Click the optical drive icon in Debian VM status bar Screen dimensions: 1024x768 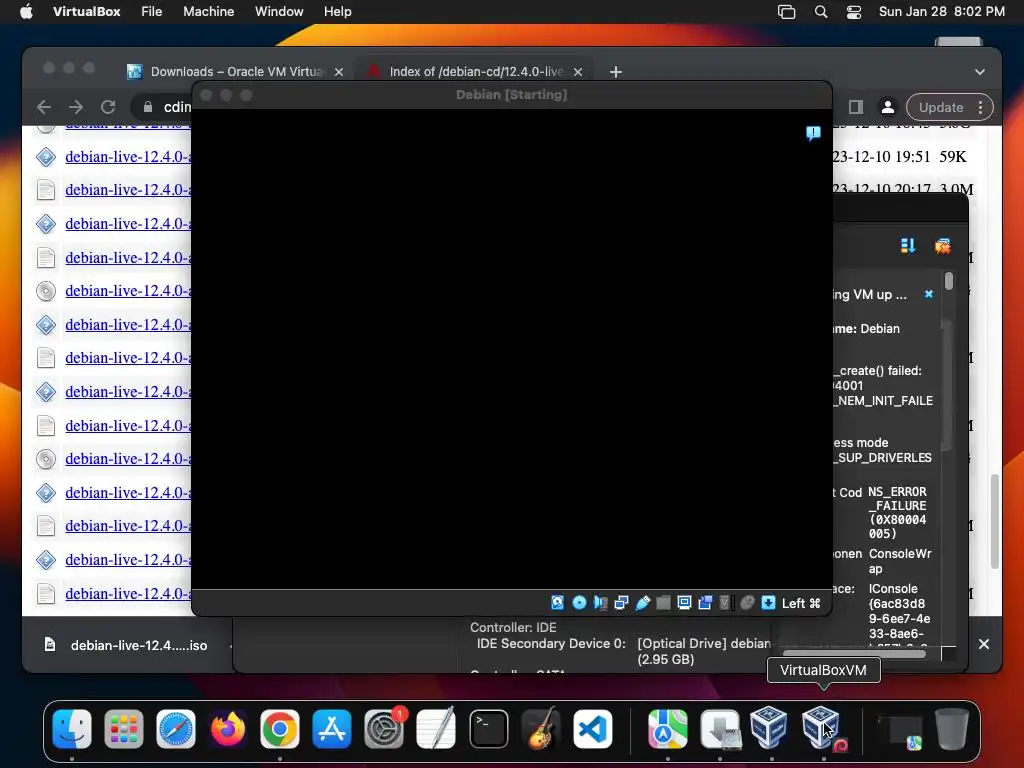(x=579, y=603)
